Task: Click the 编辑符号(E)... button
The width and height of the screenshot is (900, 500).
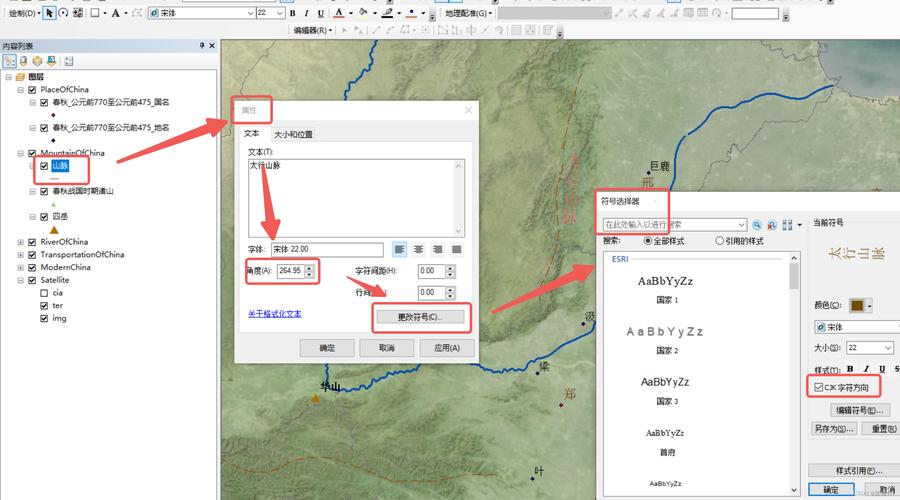Action: (859, 410)
